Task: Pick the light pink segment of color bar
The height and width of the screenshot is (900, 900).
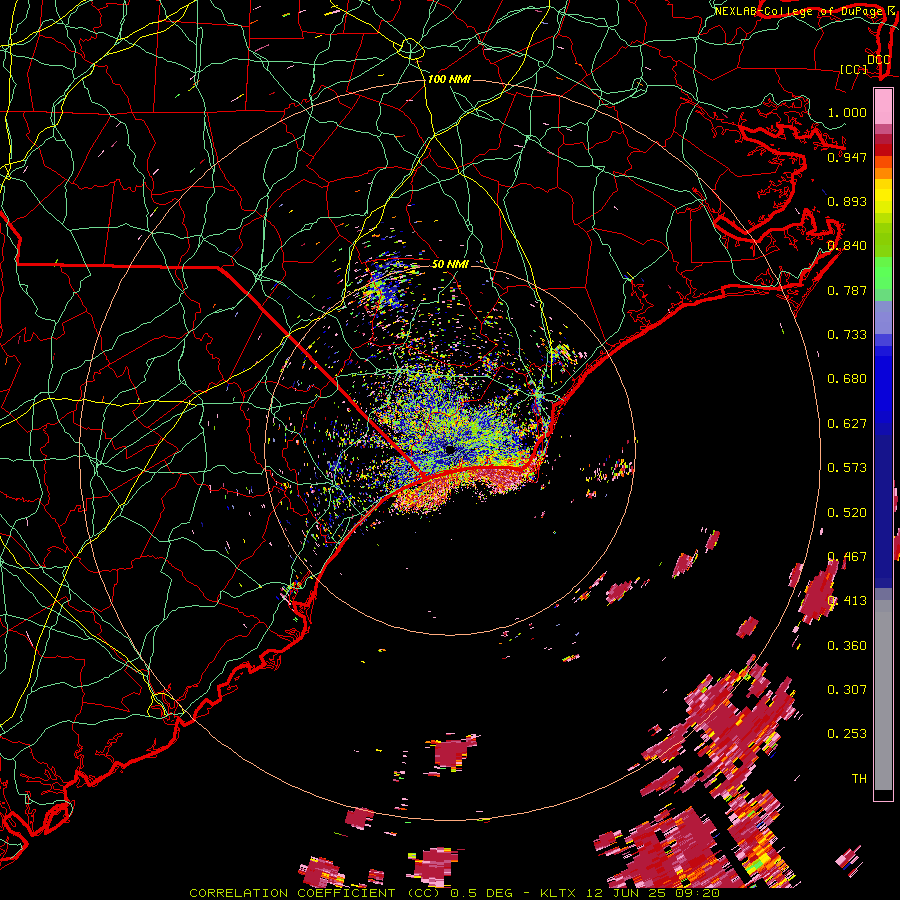Action: click(883, 107)
